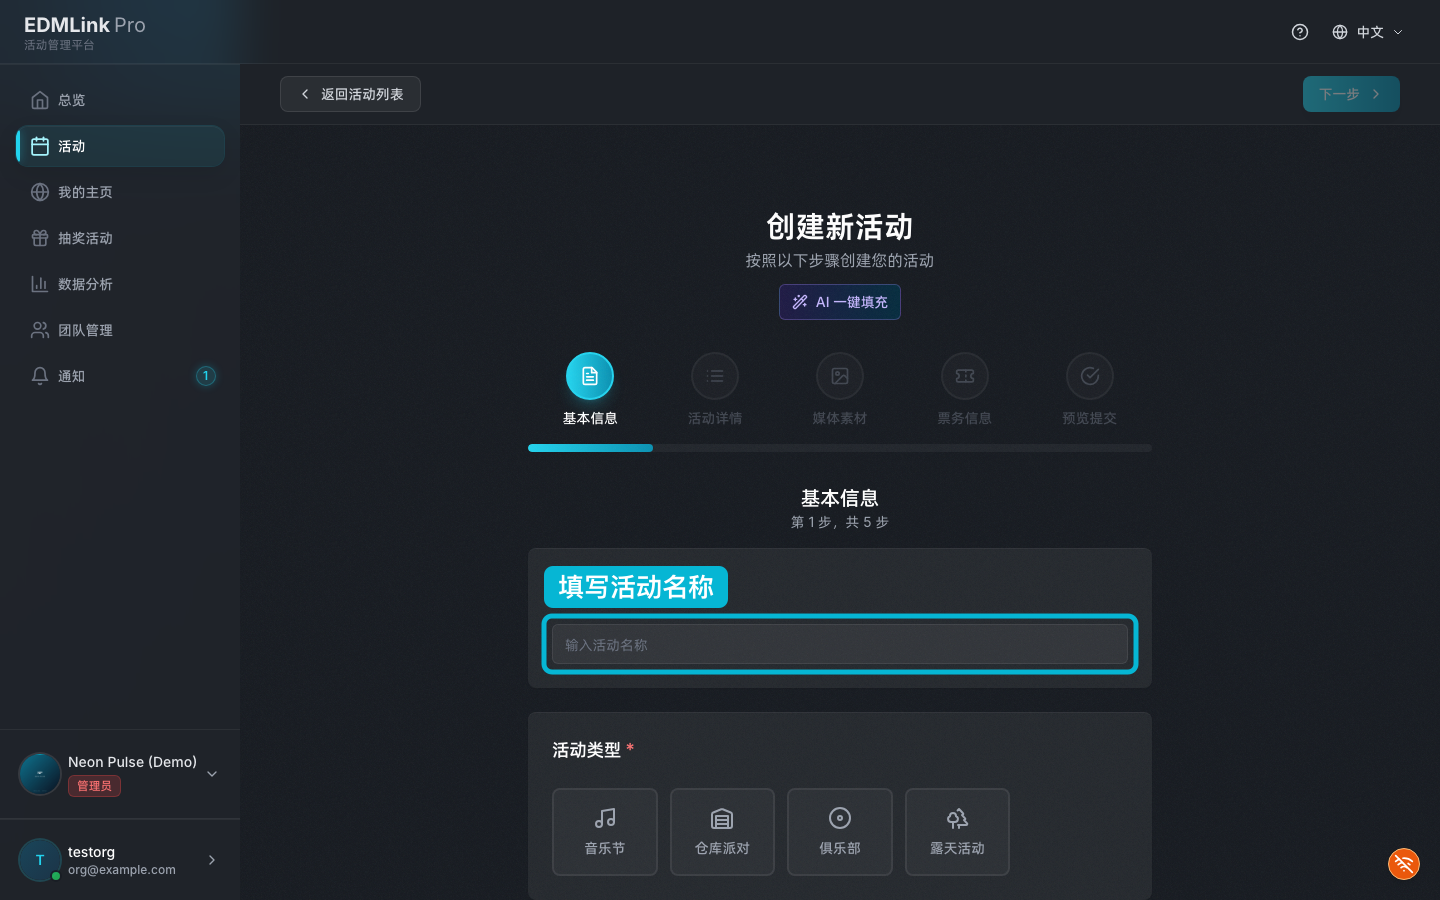
Task: Open 团队管理 from the sidebar
Action: 120,330
